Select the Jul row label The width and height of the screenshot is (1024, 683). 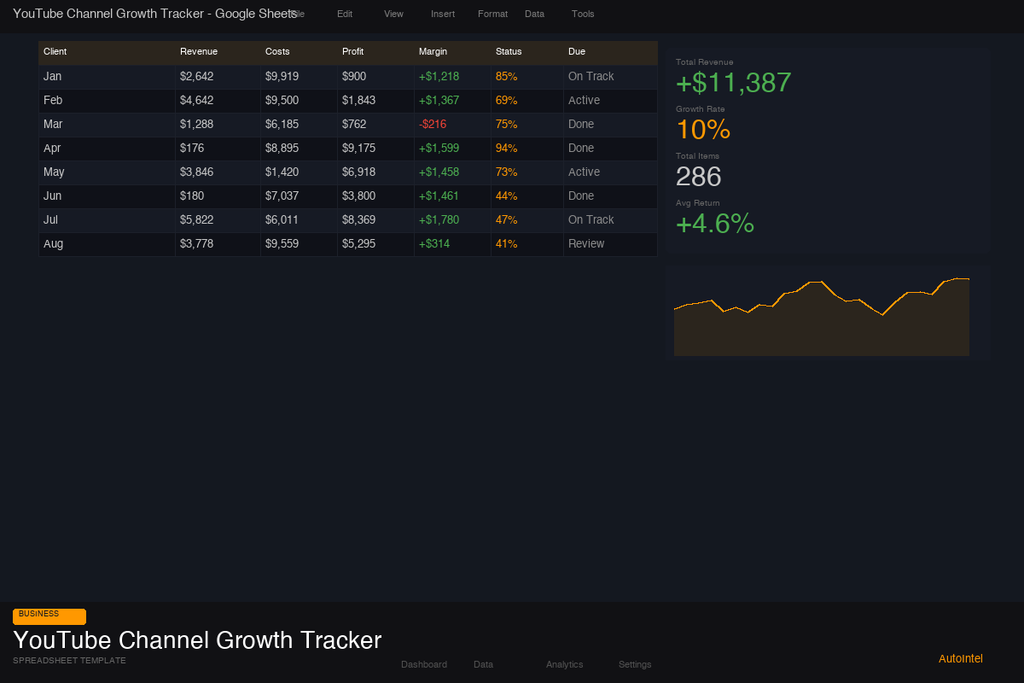click(50, 220)
